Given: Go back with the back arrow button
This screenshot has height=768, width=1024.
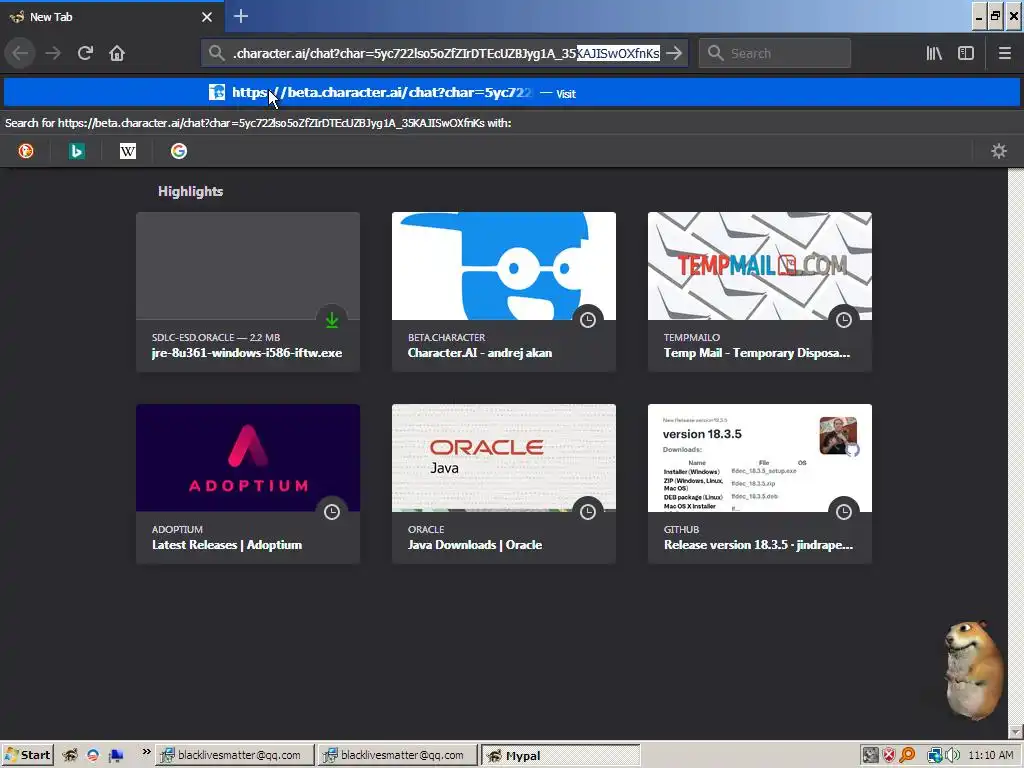Looking at the screenshot, I should click(x=20, y=53).
